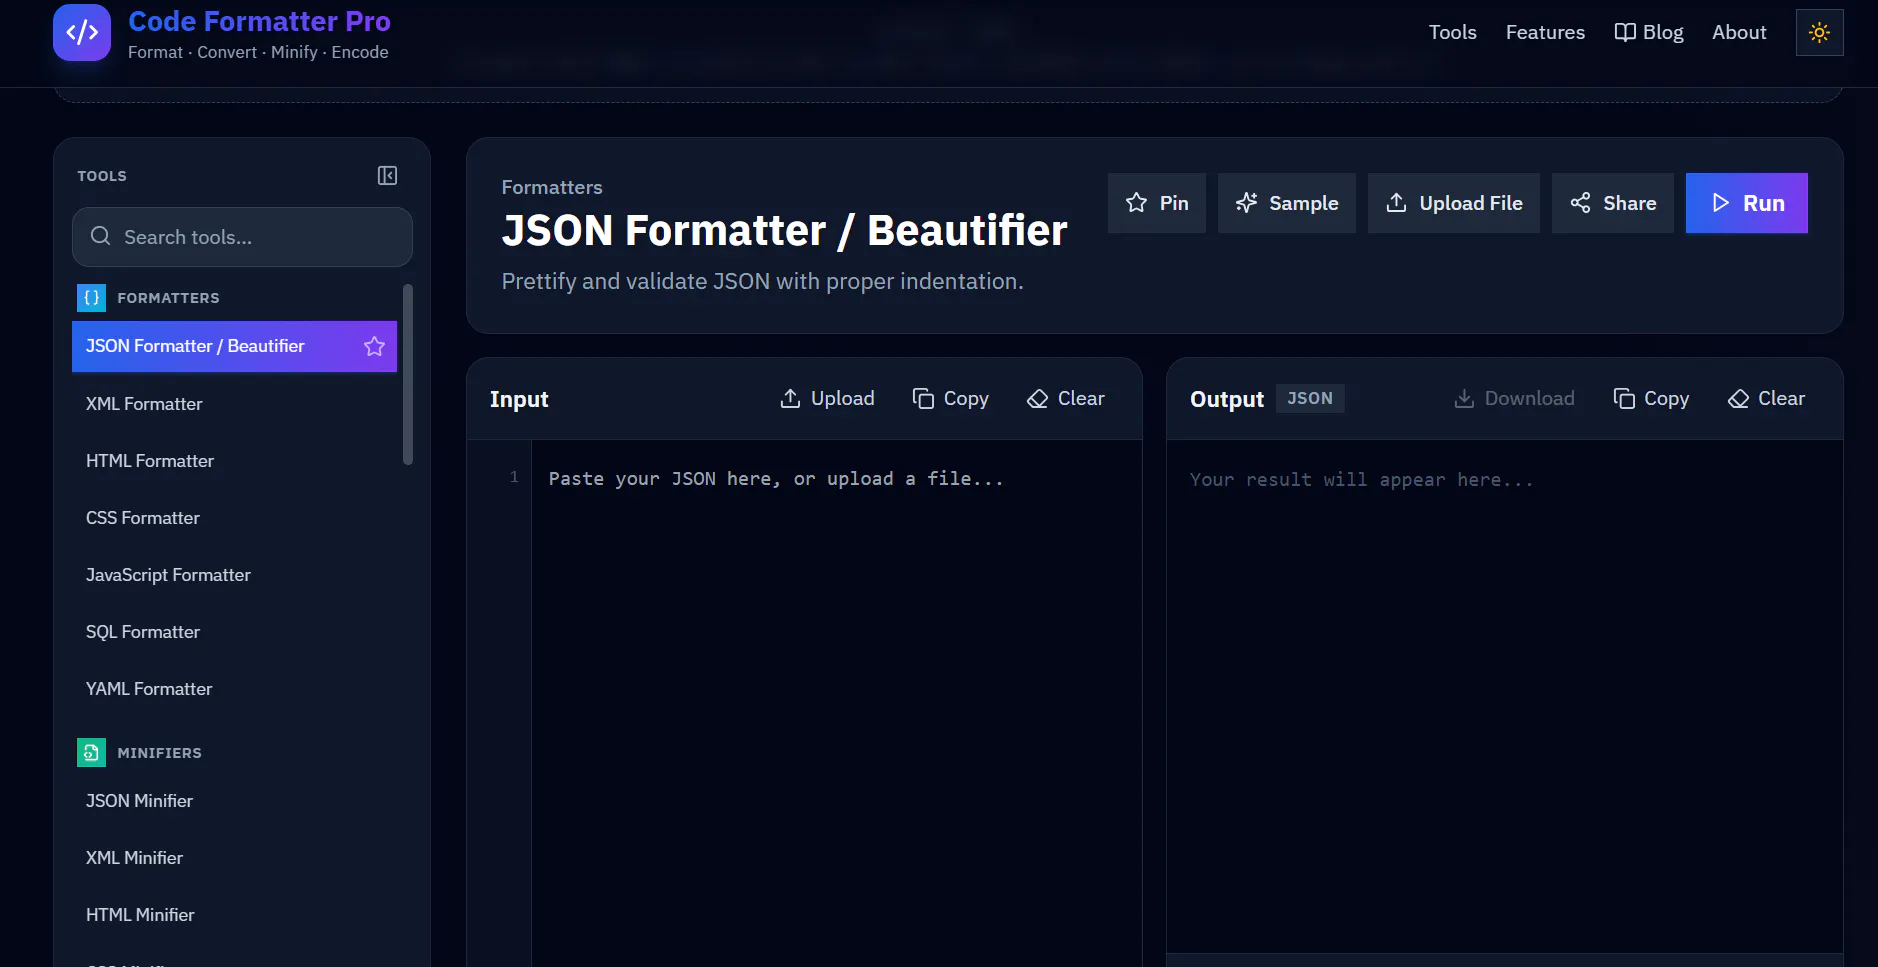Pin this tool using the Pin button
This screenshot has height=967, width=1878.
[1157, 203]
